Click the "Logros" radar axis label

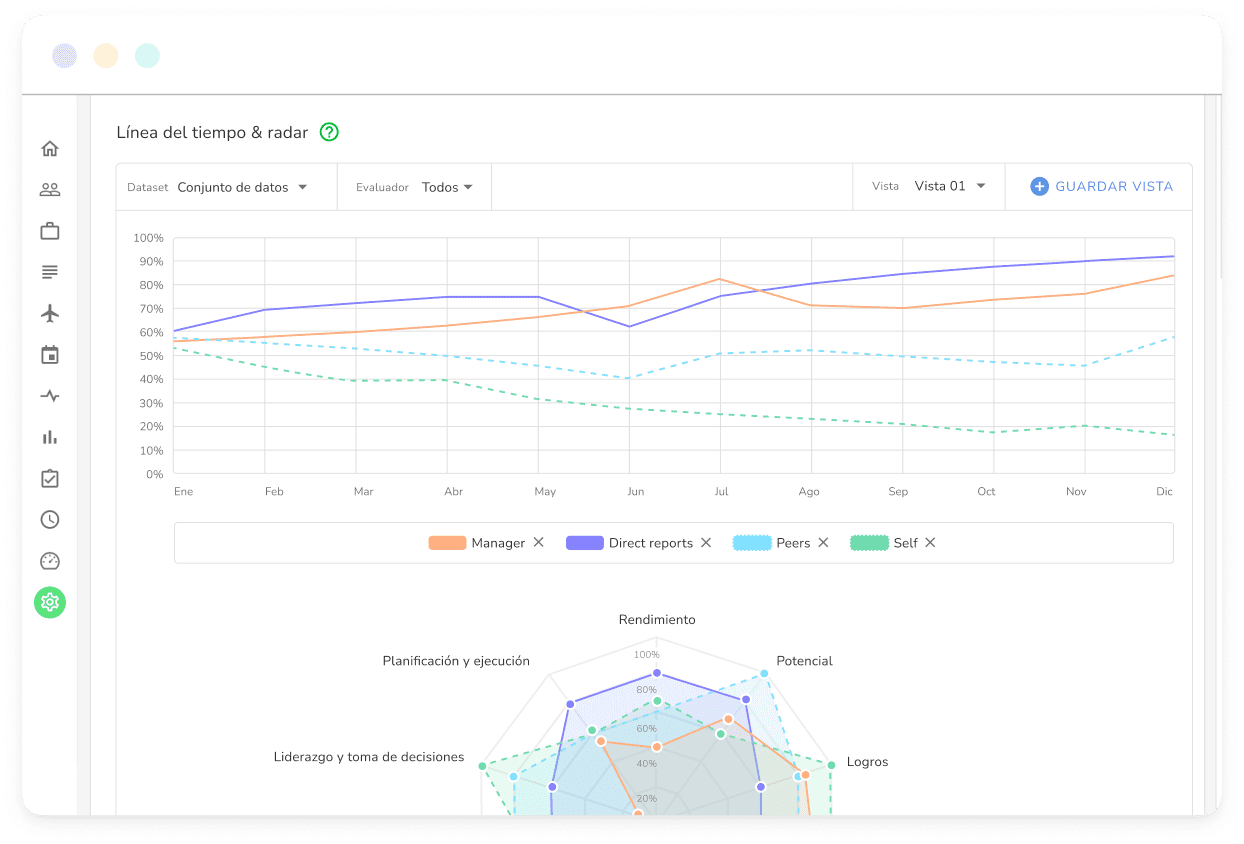[867, 762]
